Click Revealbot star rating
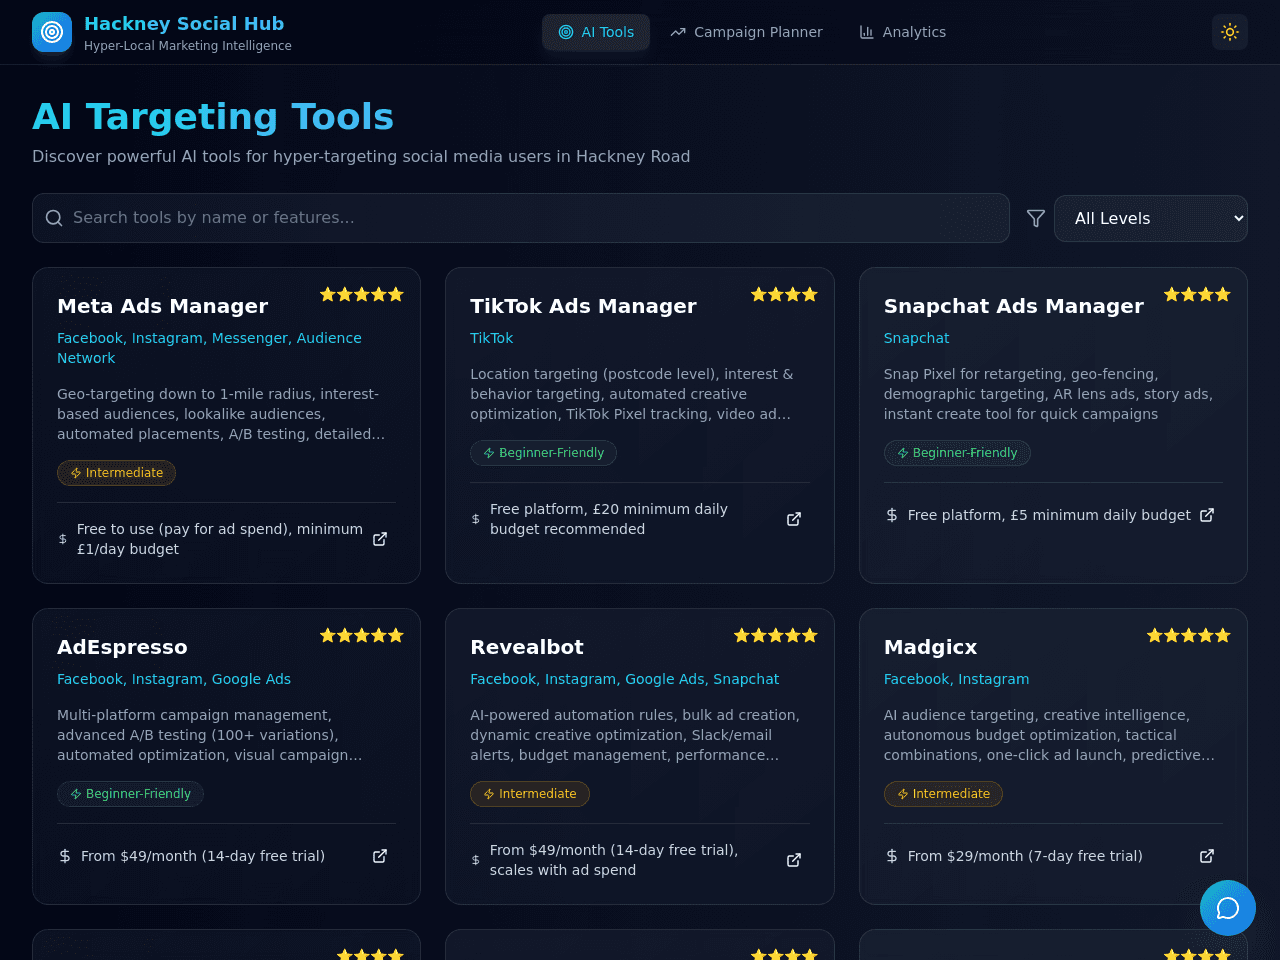Viewport: 1280px width, 960px height. coord(776,635)
